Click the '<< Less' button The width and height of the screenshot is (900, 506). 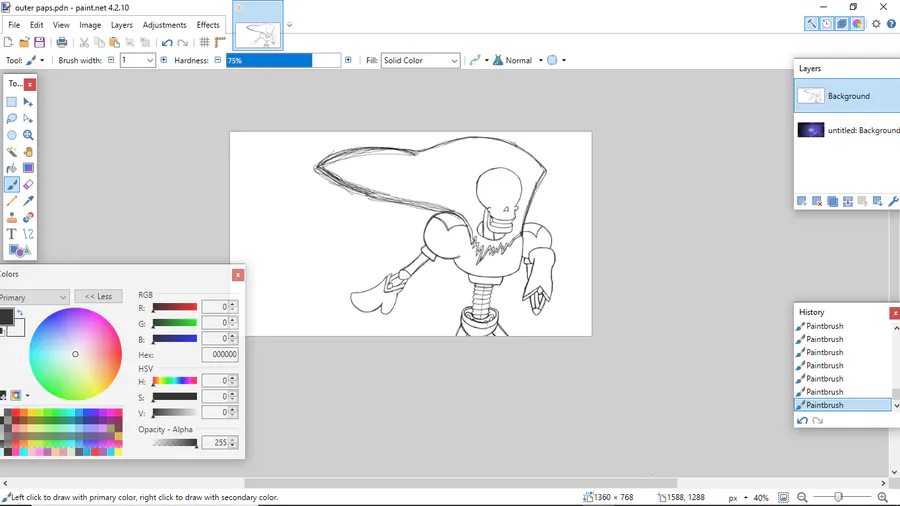click(x=98, y=296)
